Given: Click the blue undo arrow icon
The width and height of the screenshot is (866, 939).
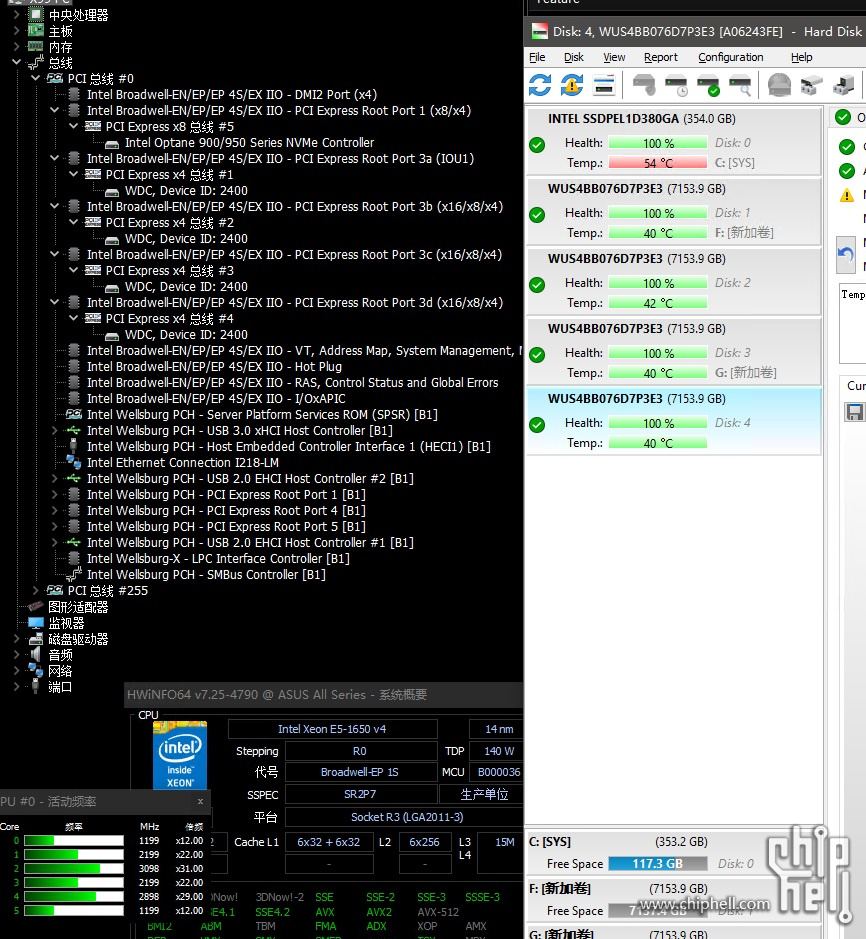Looking at the screenshot, I should [846, 254].
